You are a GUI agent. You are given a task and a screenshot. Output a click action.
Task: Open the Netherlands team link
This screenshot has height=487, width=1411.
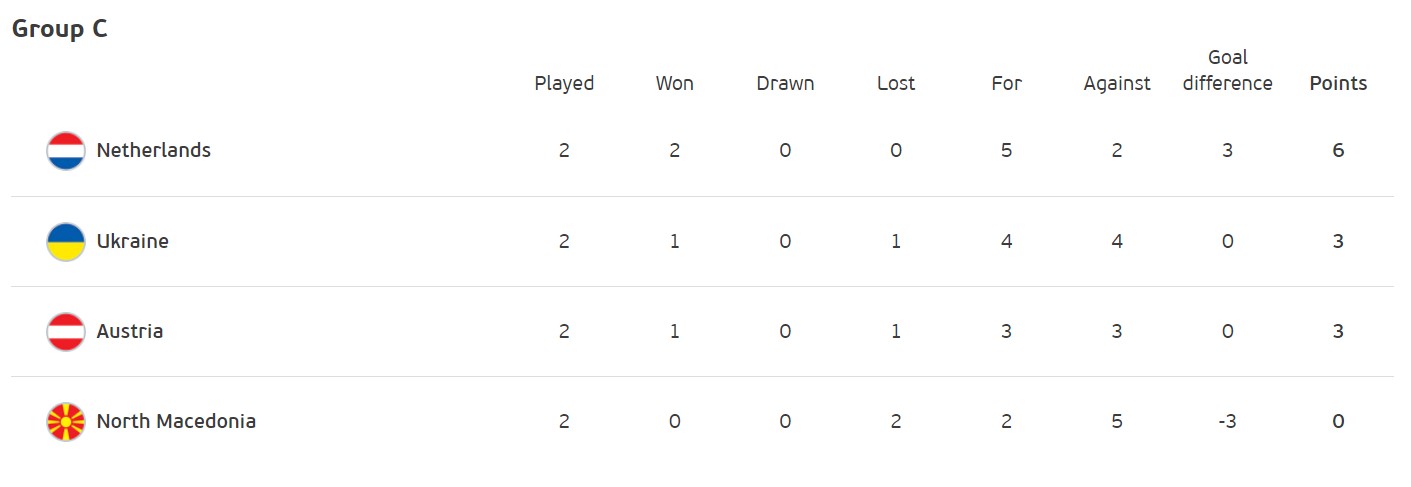pyautogui.click(x=153, y=151)
